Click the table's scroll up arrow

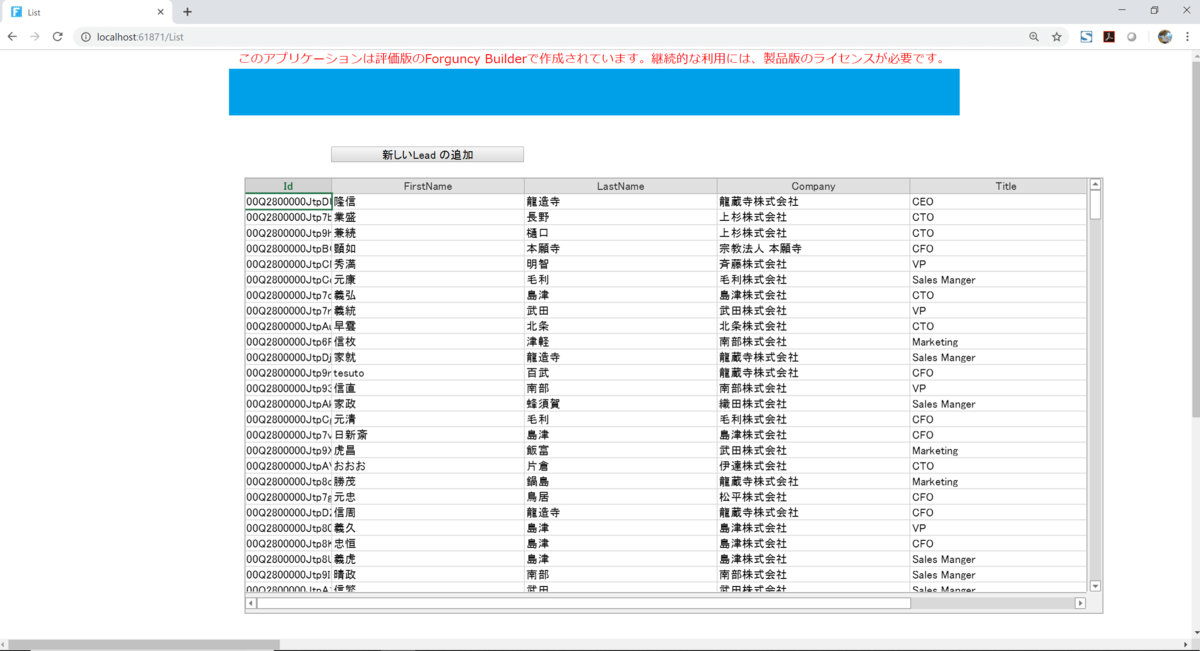[1095, 184]
